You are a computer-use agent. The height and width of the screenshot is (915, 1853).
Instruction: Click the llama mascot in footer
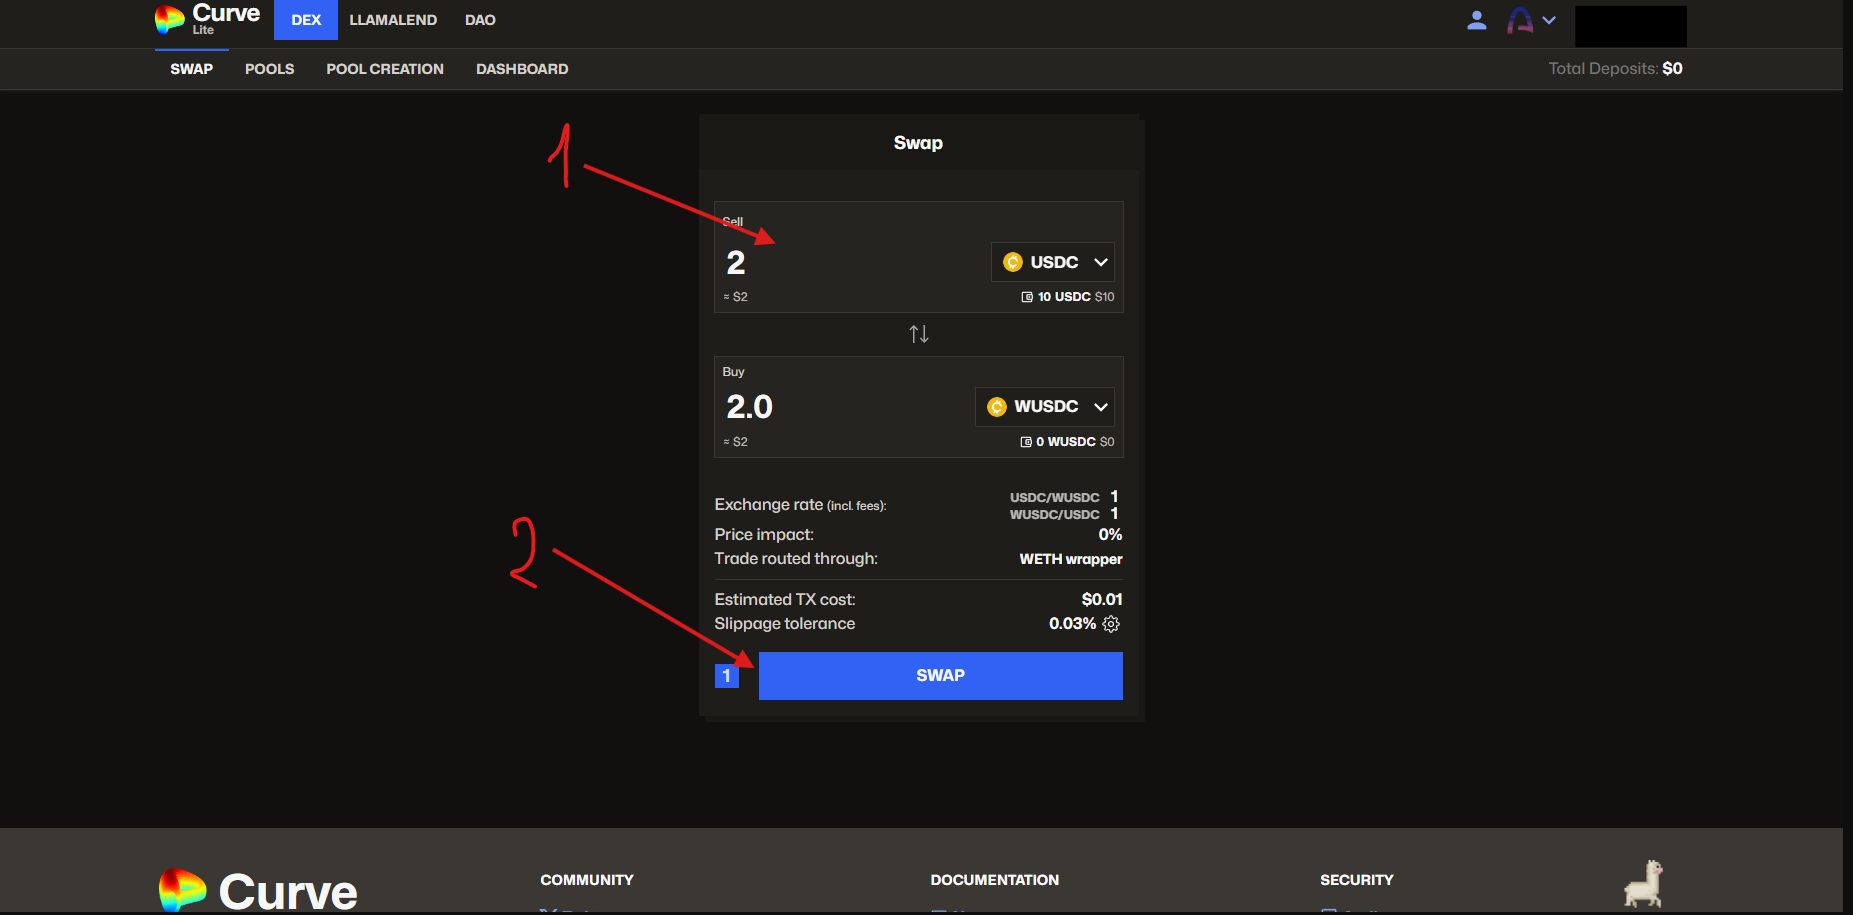coord(1643,884)
